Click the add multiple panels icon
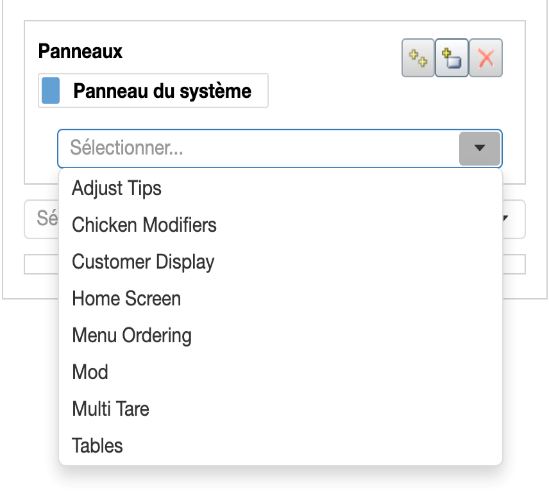Screen dimensions: 549x496 pos(418,58)
